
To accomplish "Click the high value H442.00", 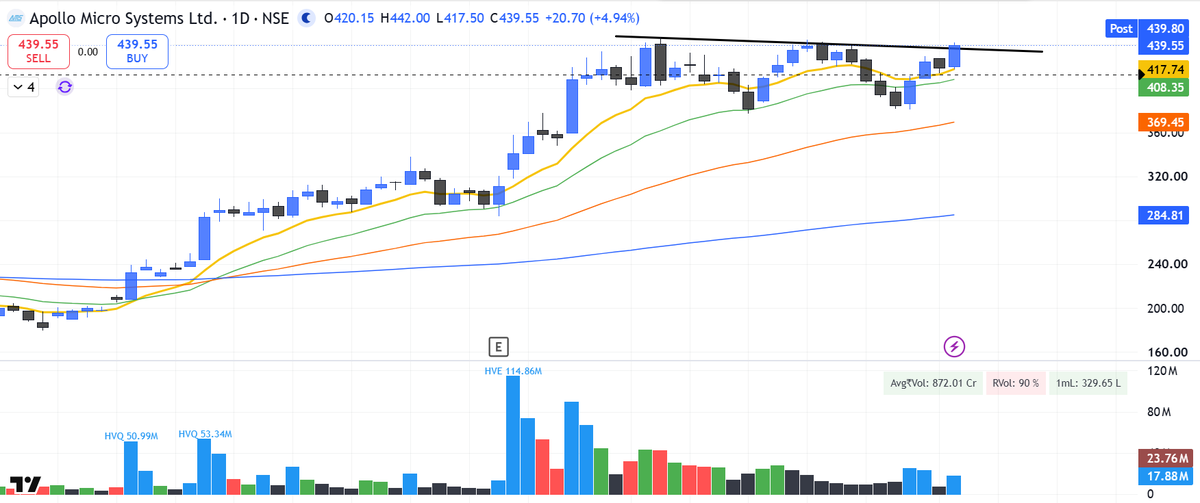I will pyautogui.click(x=404, y=18).
